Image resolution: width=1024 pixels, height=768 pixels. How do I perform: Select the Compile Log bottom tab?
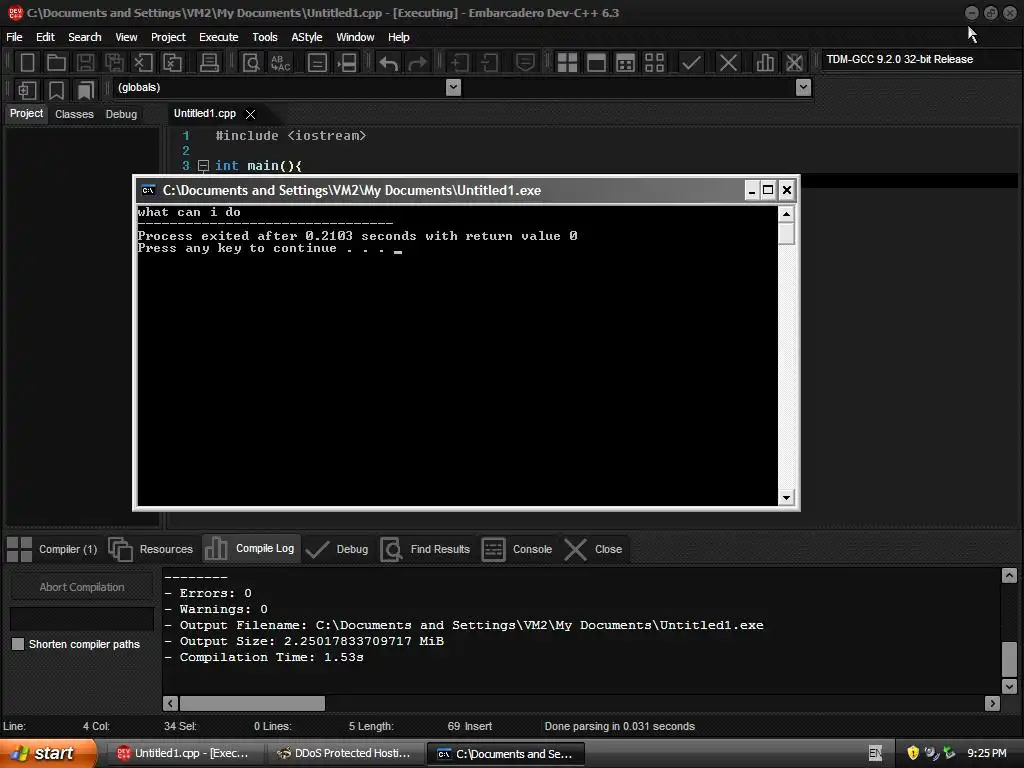tap(251, 549)
